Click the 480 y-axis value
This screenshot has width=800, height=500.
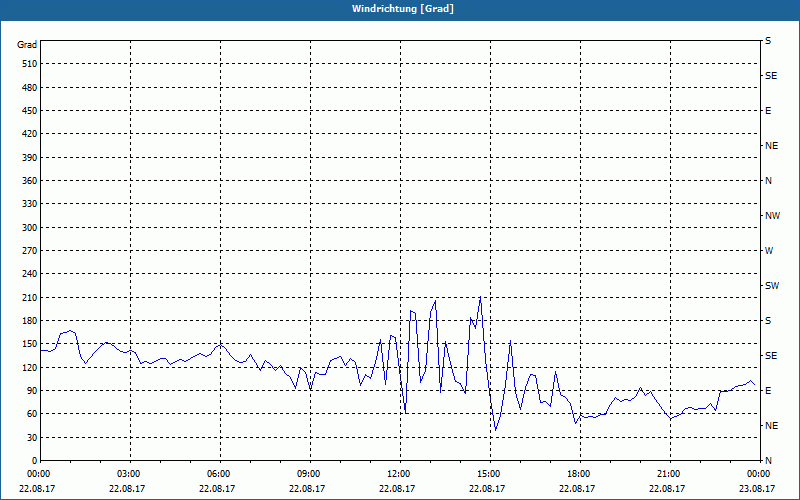(30, 88)
